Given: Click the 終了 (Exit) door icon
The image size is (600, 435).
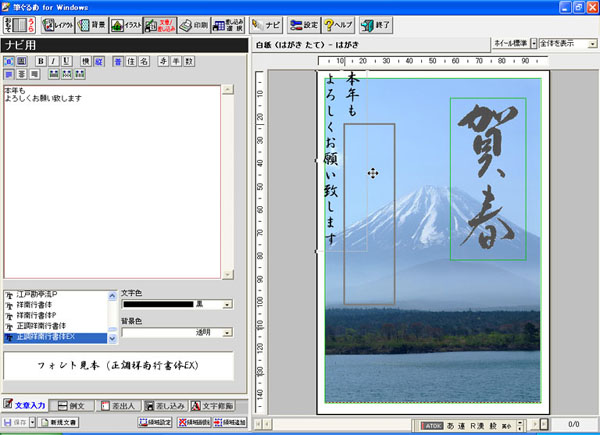Looking at the screenshot, I should coord(375,25).
